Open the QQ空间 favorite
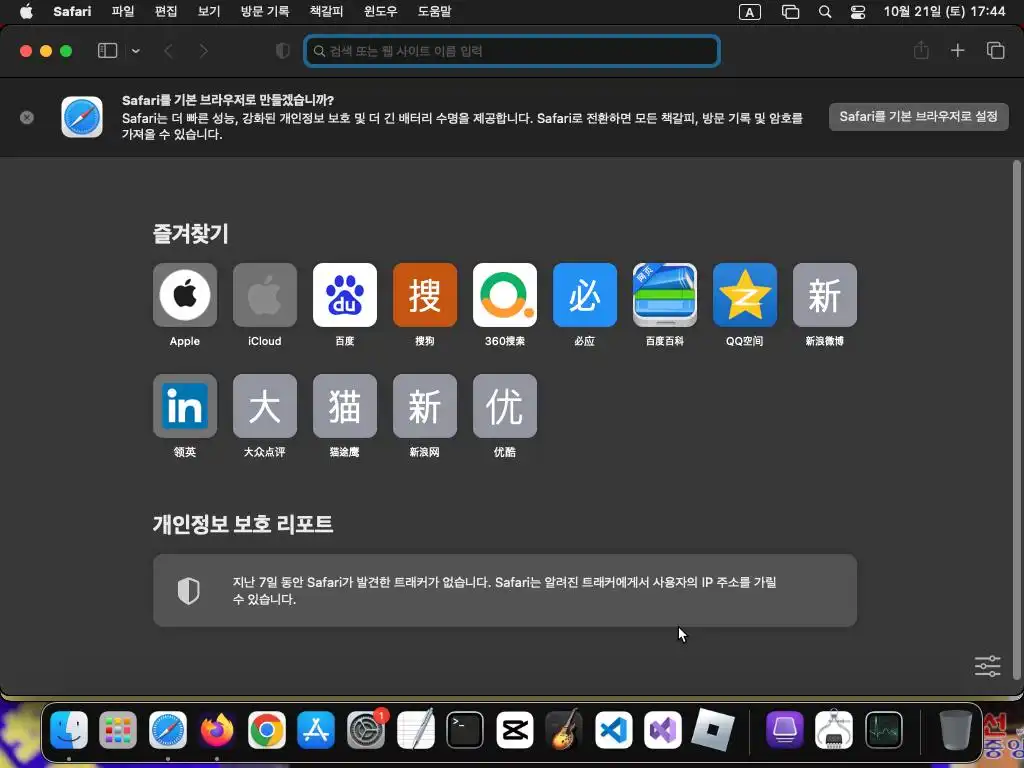Screen dimensions: 1024x768 tap(744, 295)
